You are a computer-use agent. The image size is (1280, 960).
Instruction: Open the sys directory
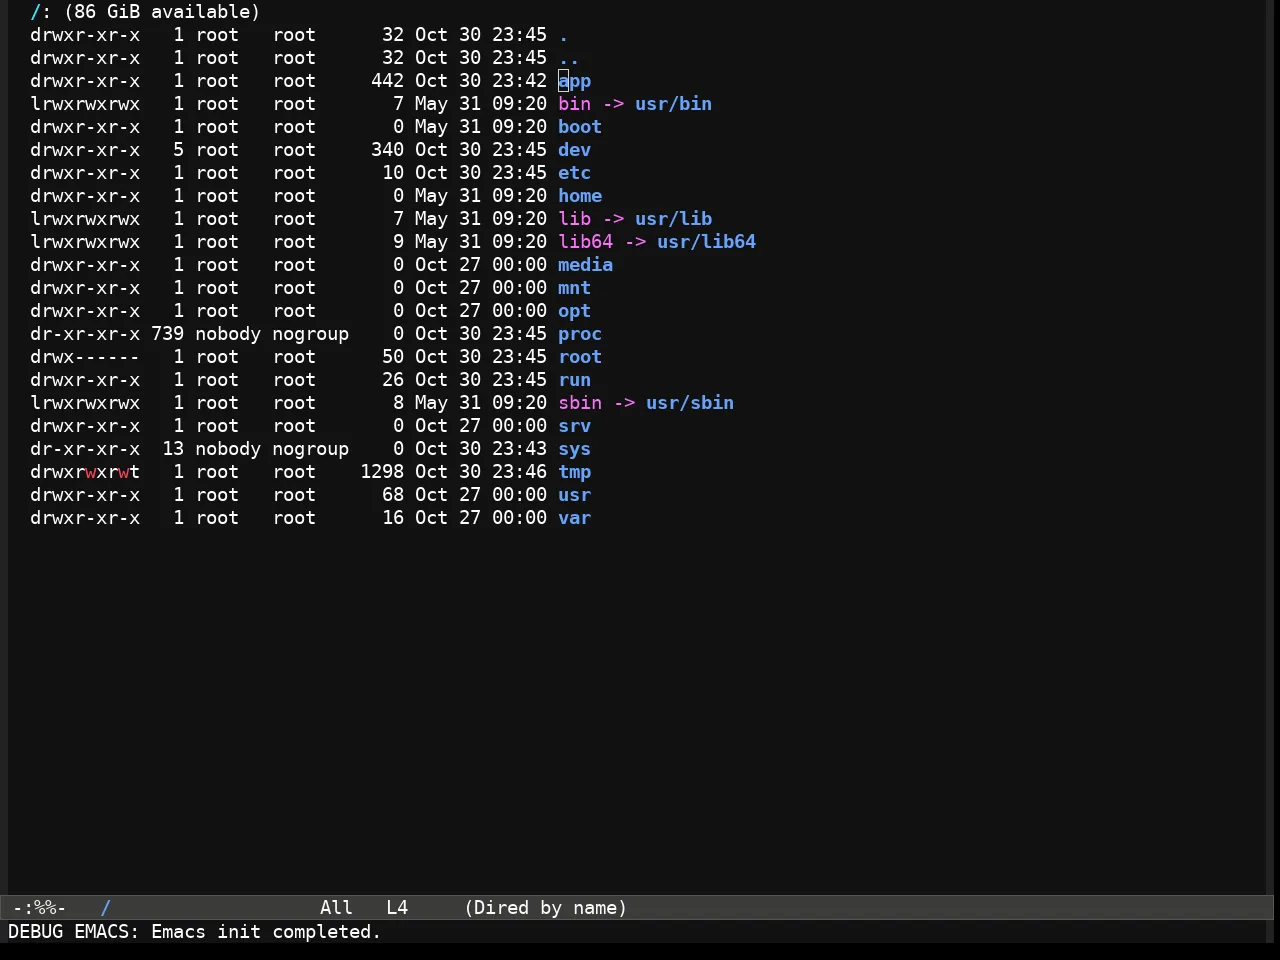click(575, 449)
